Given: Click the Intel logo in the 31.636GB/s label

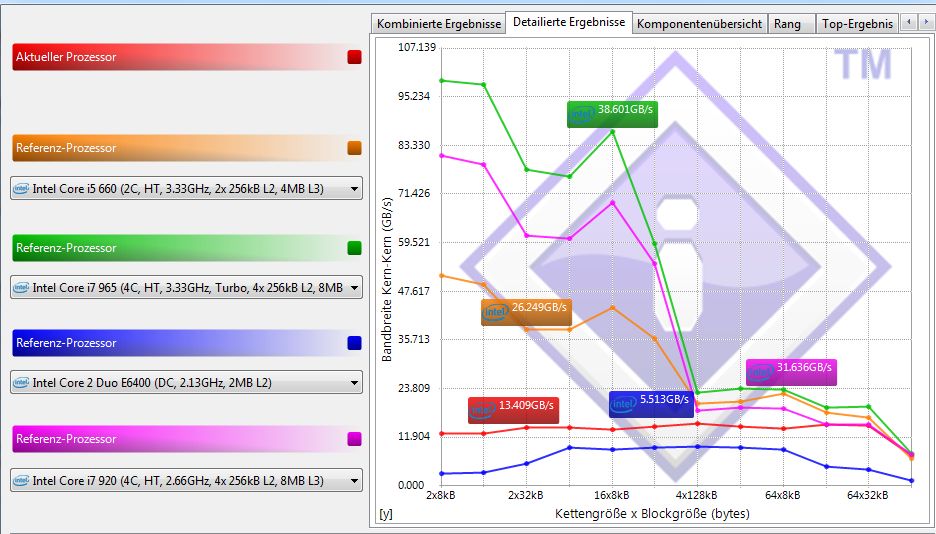Looking at the screenshot, I should point(760,373).
